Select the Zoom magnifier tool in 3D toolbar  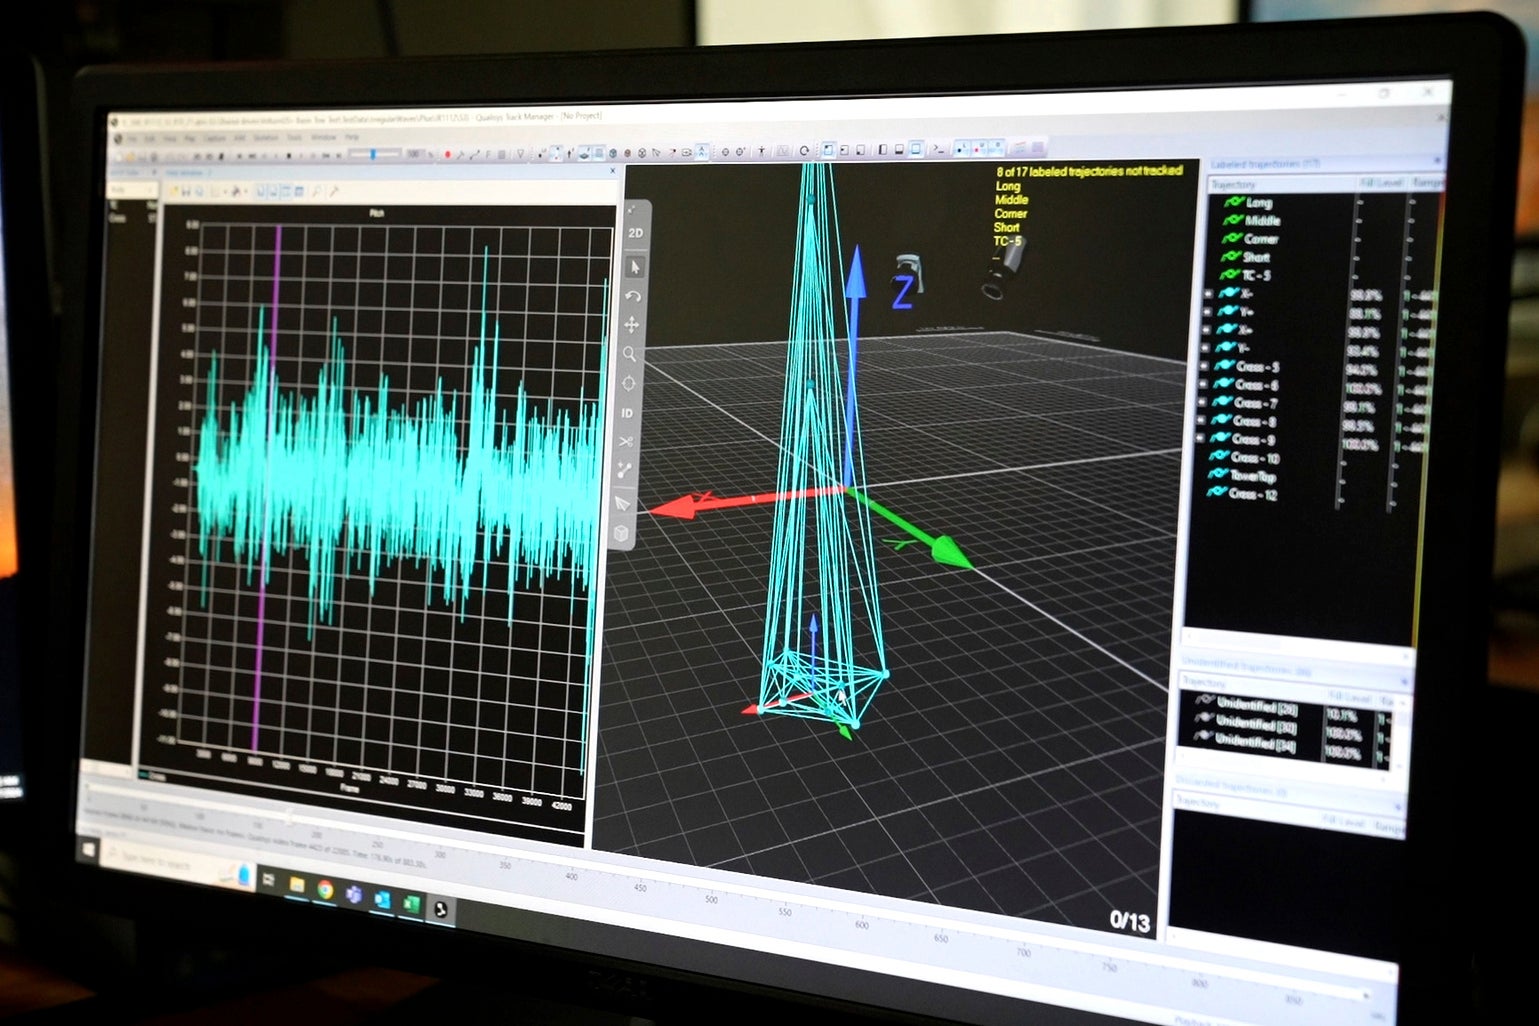coord(630,354)
